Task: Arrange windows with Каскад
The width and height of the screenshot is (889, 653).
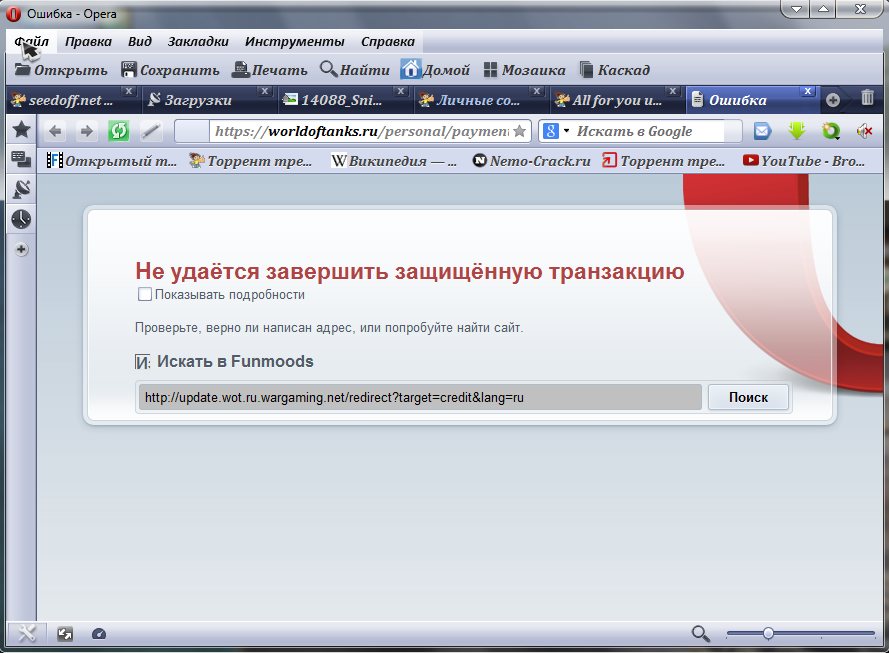Action: pyautogui.click(x=615, y=70)
